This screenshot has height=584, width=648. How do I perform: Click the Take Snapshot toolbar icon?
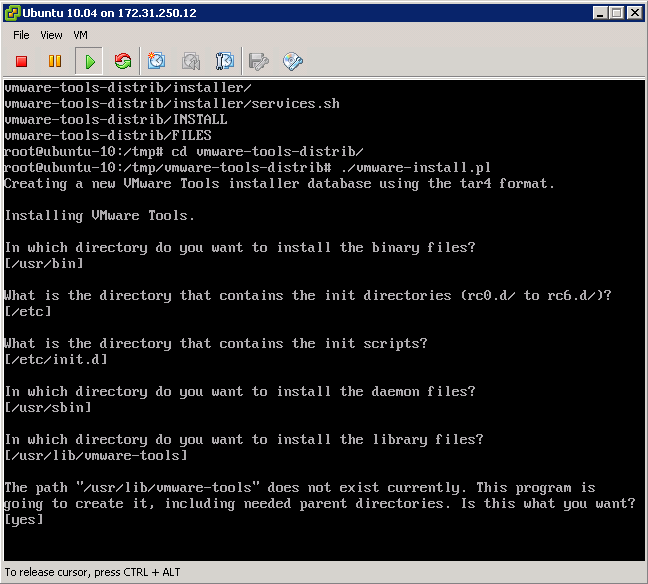(157, 61)
